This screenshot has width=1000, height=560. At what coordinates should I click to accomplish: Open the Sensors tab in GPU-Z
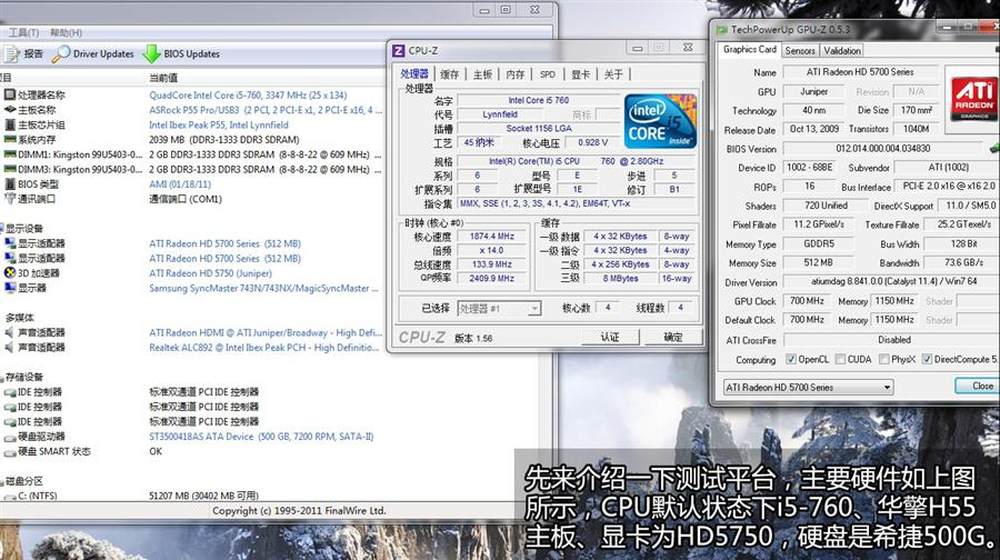(800, 50)
